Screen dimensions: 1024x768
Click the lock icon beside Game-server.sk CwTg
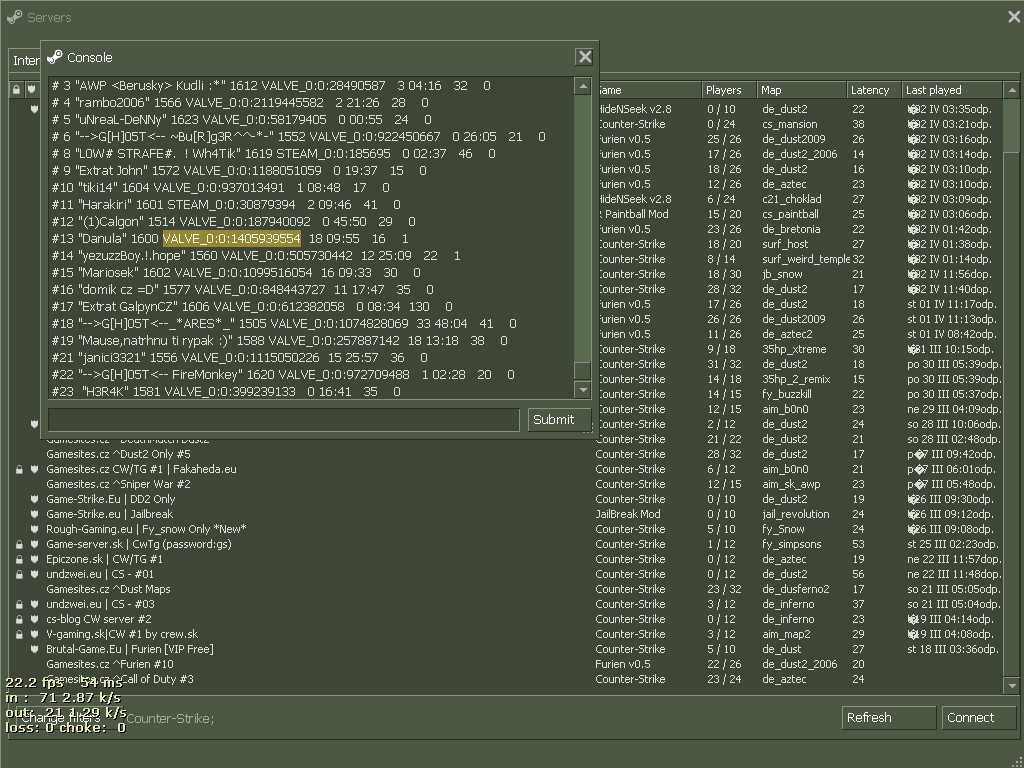[18, 544]
